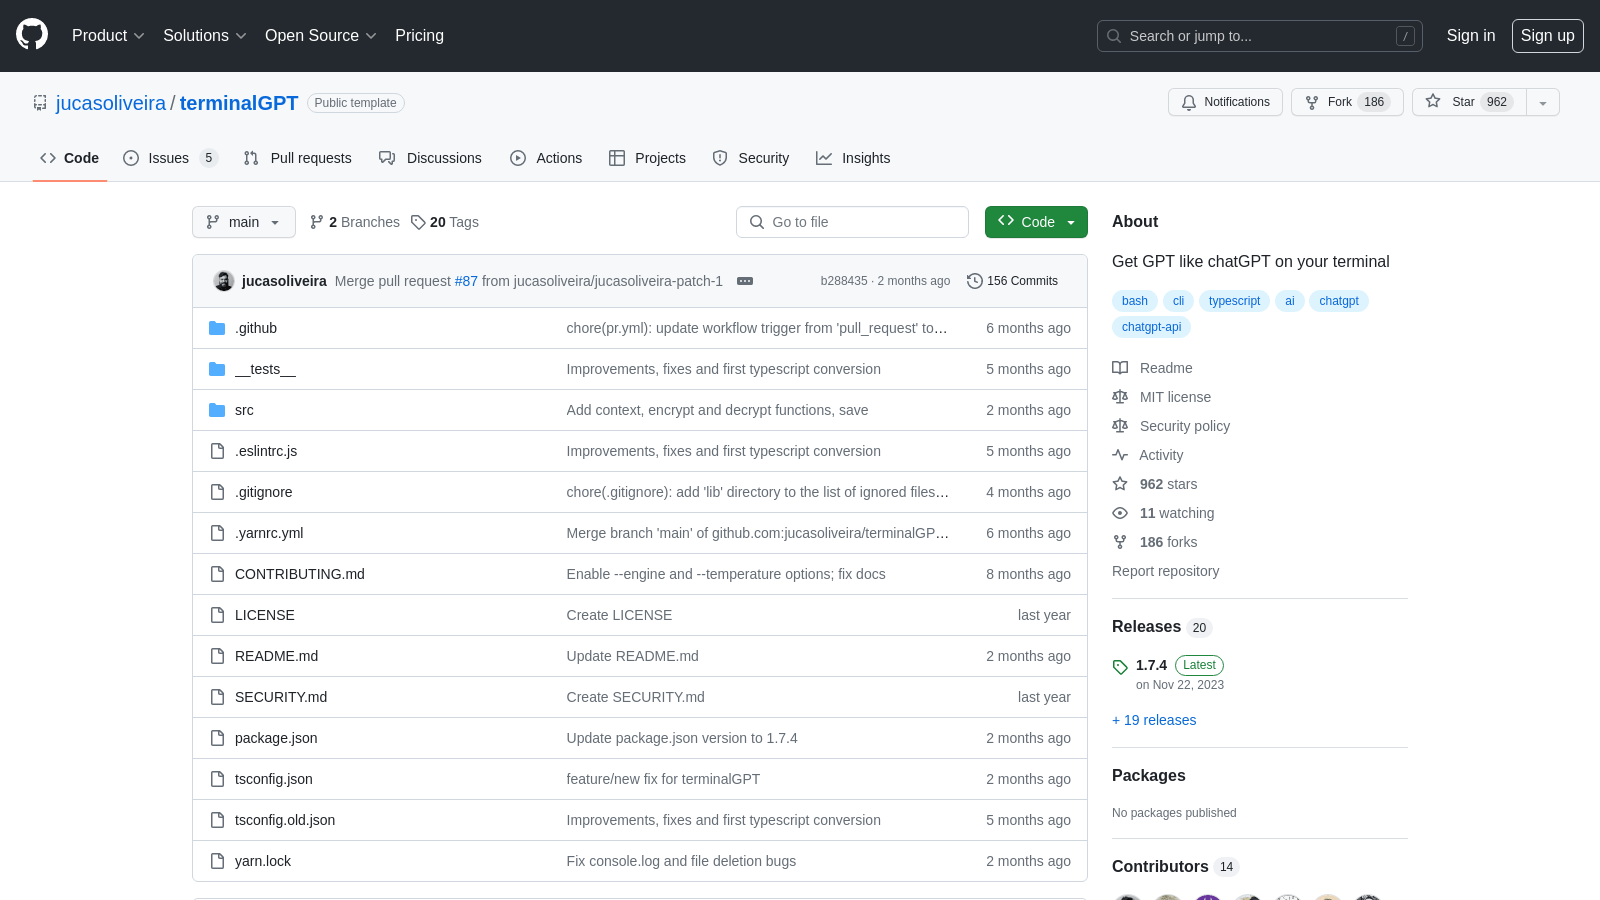Click the fork icon next to 186 forks

pos(1120,542)
